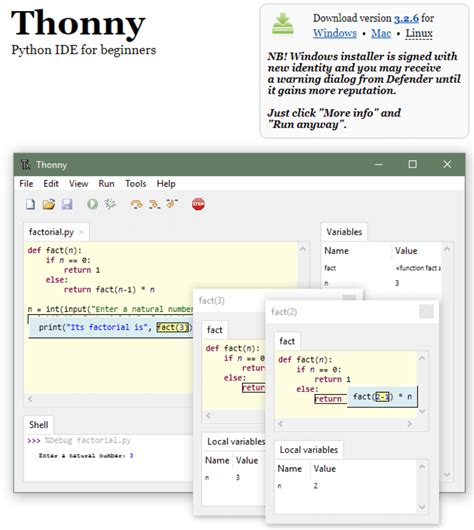The height and width of the screenshot is (530, 474).
Task: Save the file with the floppy icon
Action: (67, 204)
